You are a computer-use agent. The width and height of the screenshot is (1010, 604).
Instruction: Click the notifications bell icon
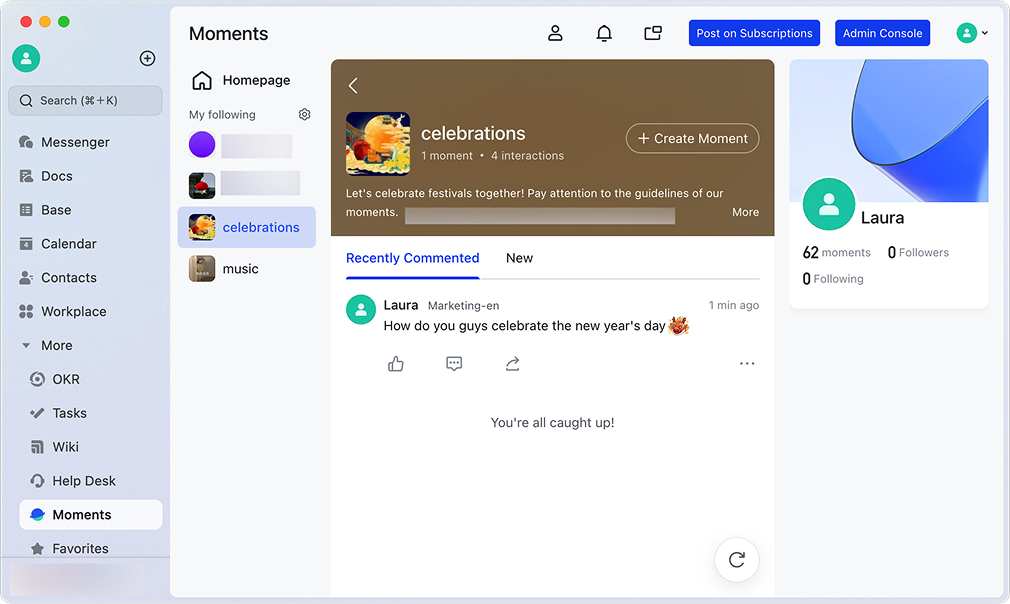(604, 33)
